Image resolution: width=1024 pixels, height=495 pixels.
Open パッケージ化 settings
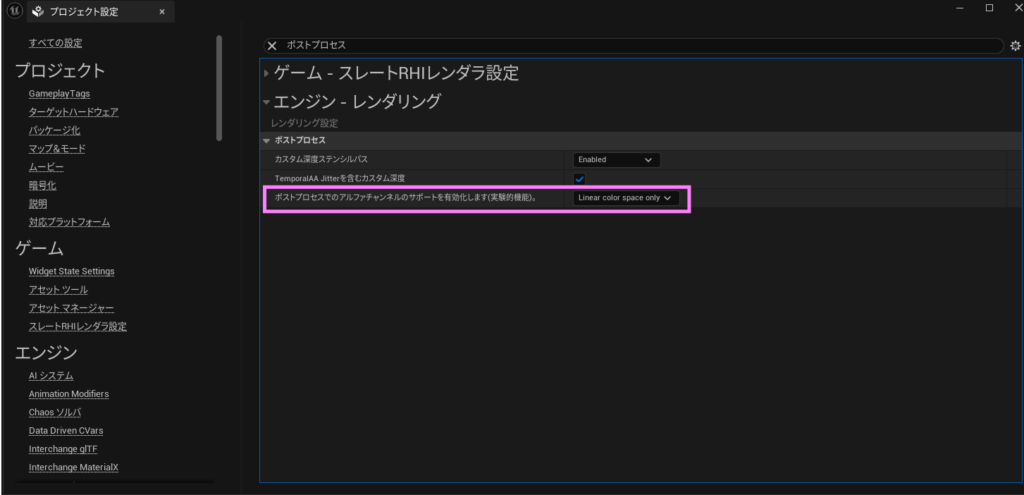pyautogui.click(x=55, y=131)
